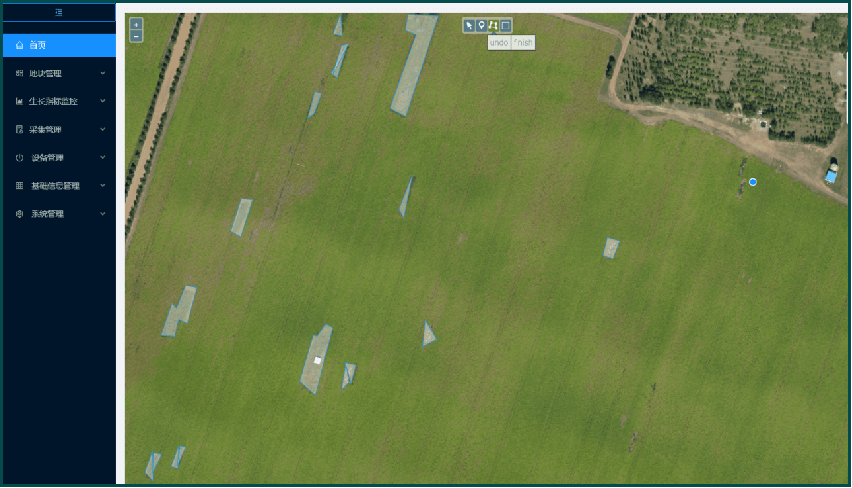Zoom in the map with plus button

click(x=136, y=24)
